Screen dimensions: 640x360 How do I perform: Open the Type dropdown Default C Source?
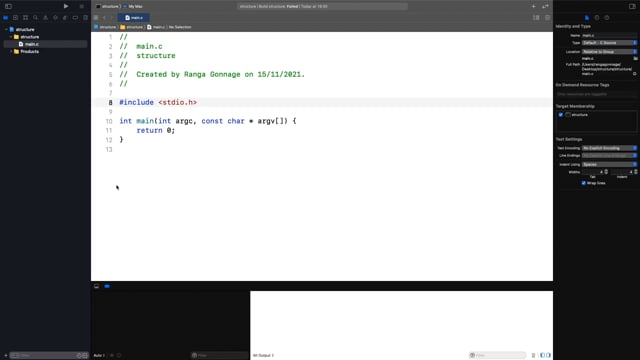[609, 43]
